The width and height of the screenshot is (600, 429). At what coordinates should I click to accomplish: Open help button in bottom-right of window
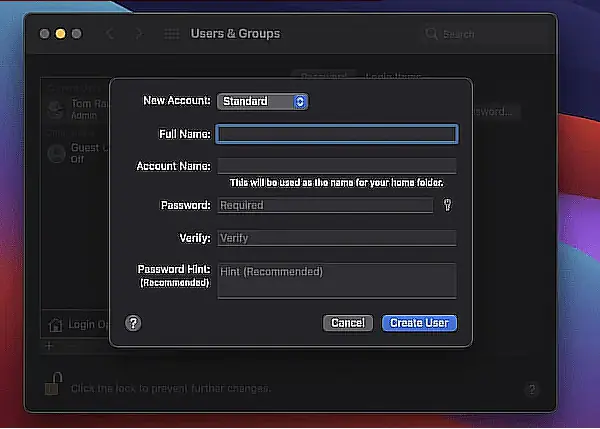click(532, 390)
